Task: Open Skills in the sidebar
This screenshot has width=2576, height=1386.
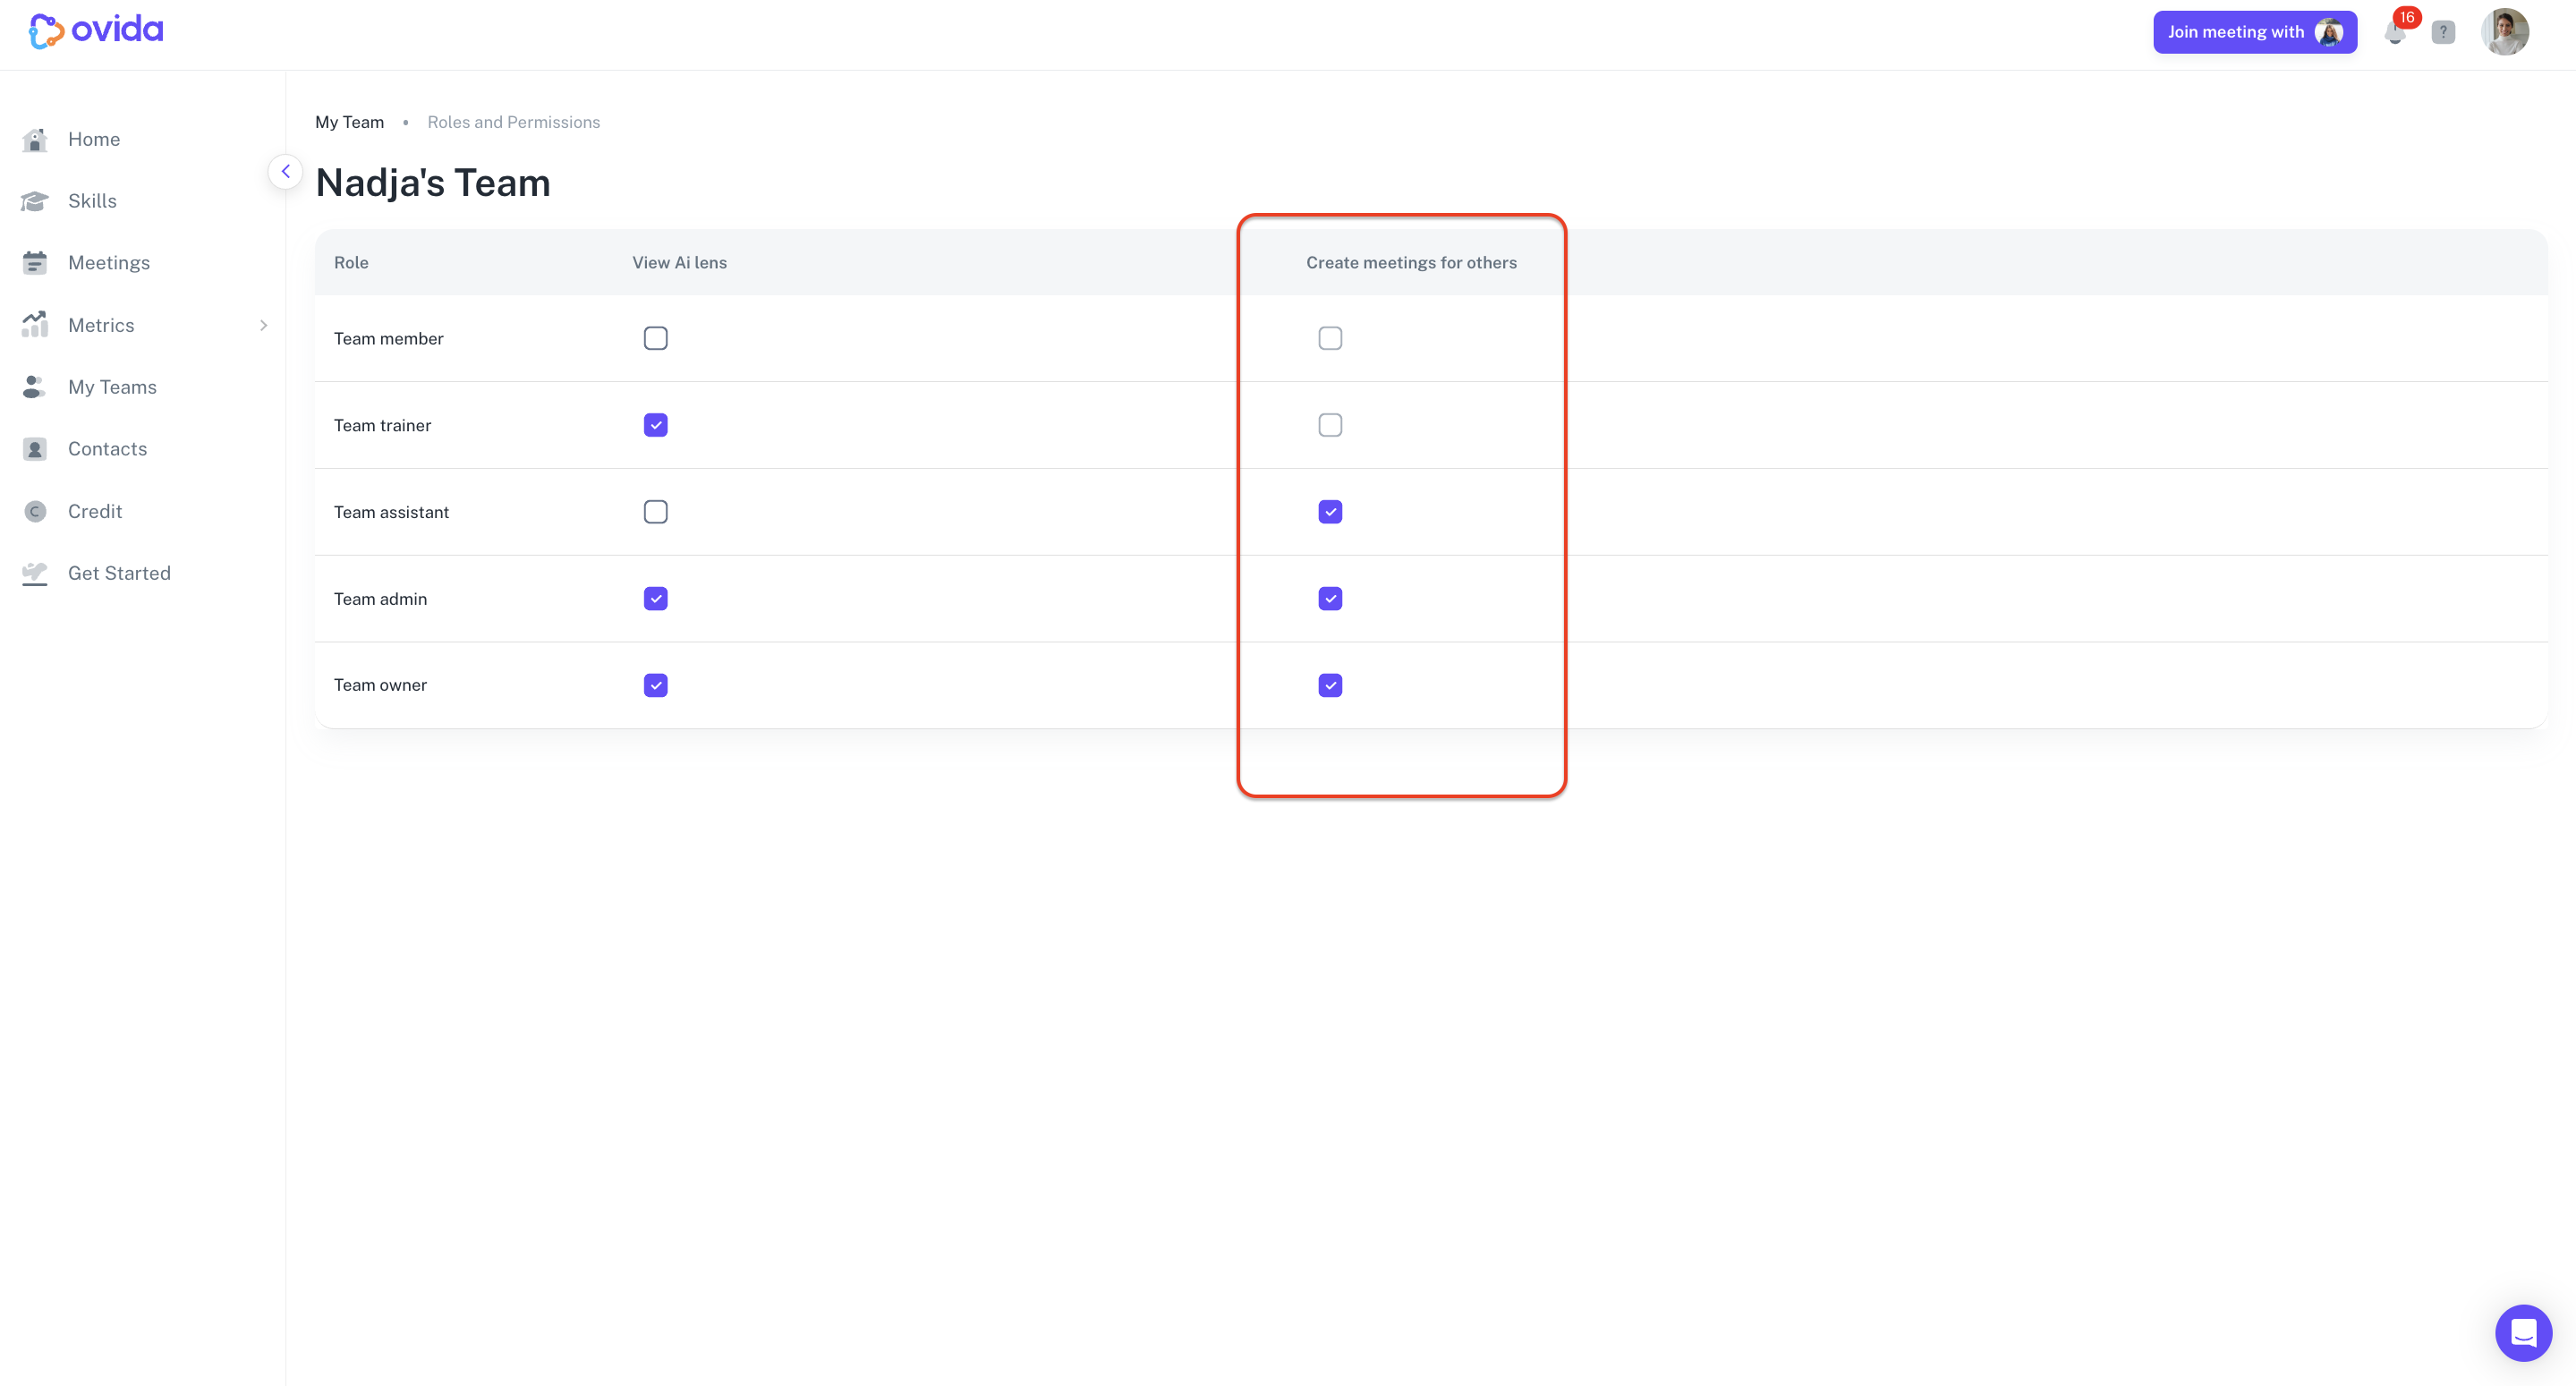Action: pyautogui.click(x=92, y=201)
